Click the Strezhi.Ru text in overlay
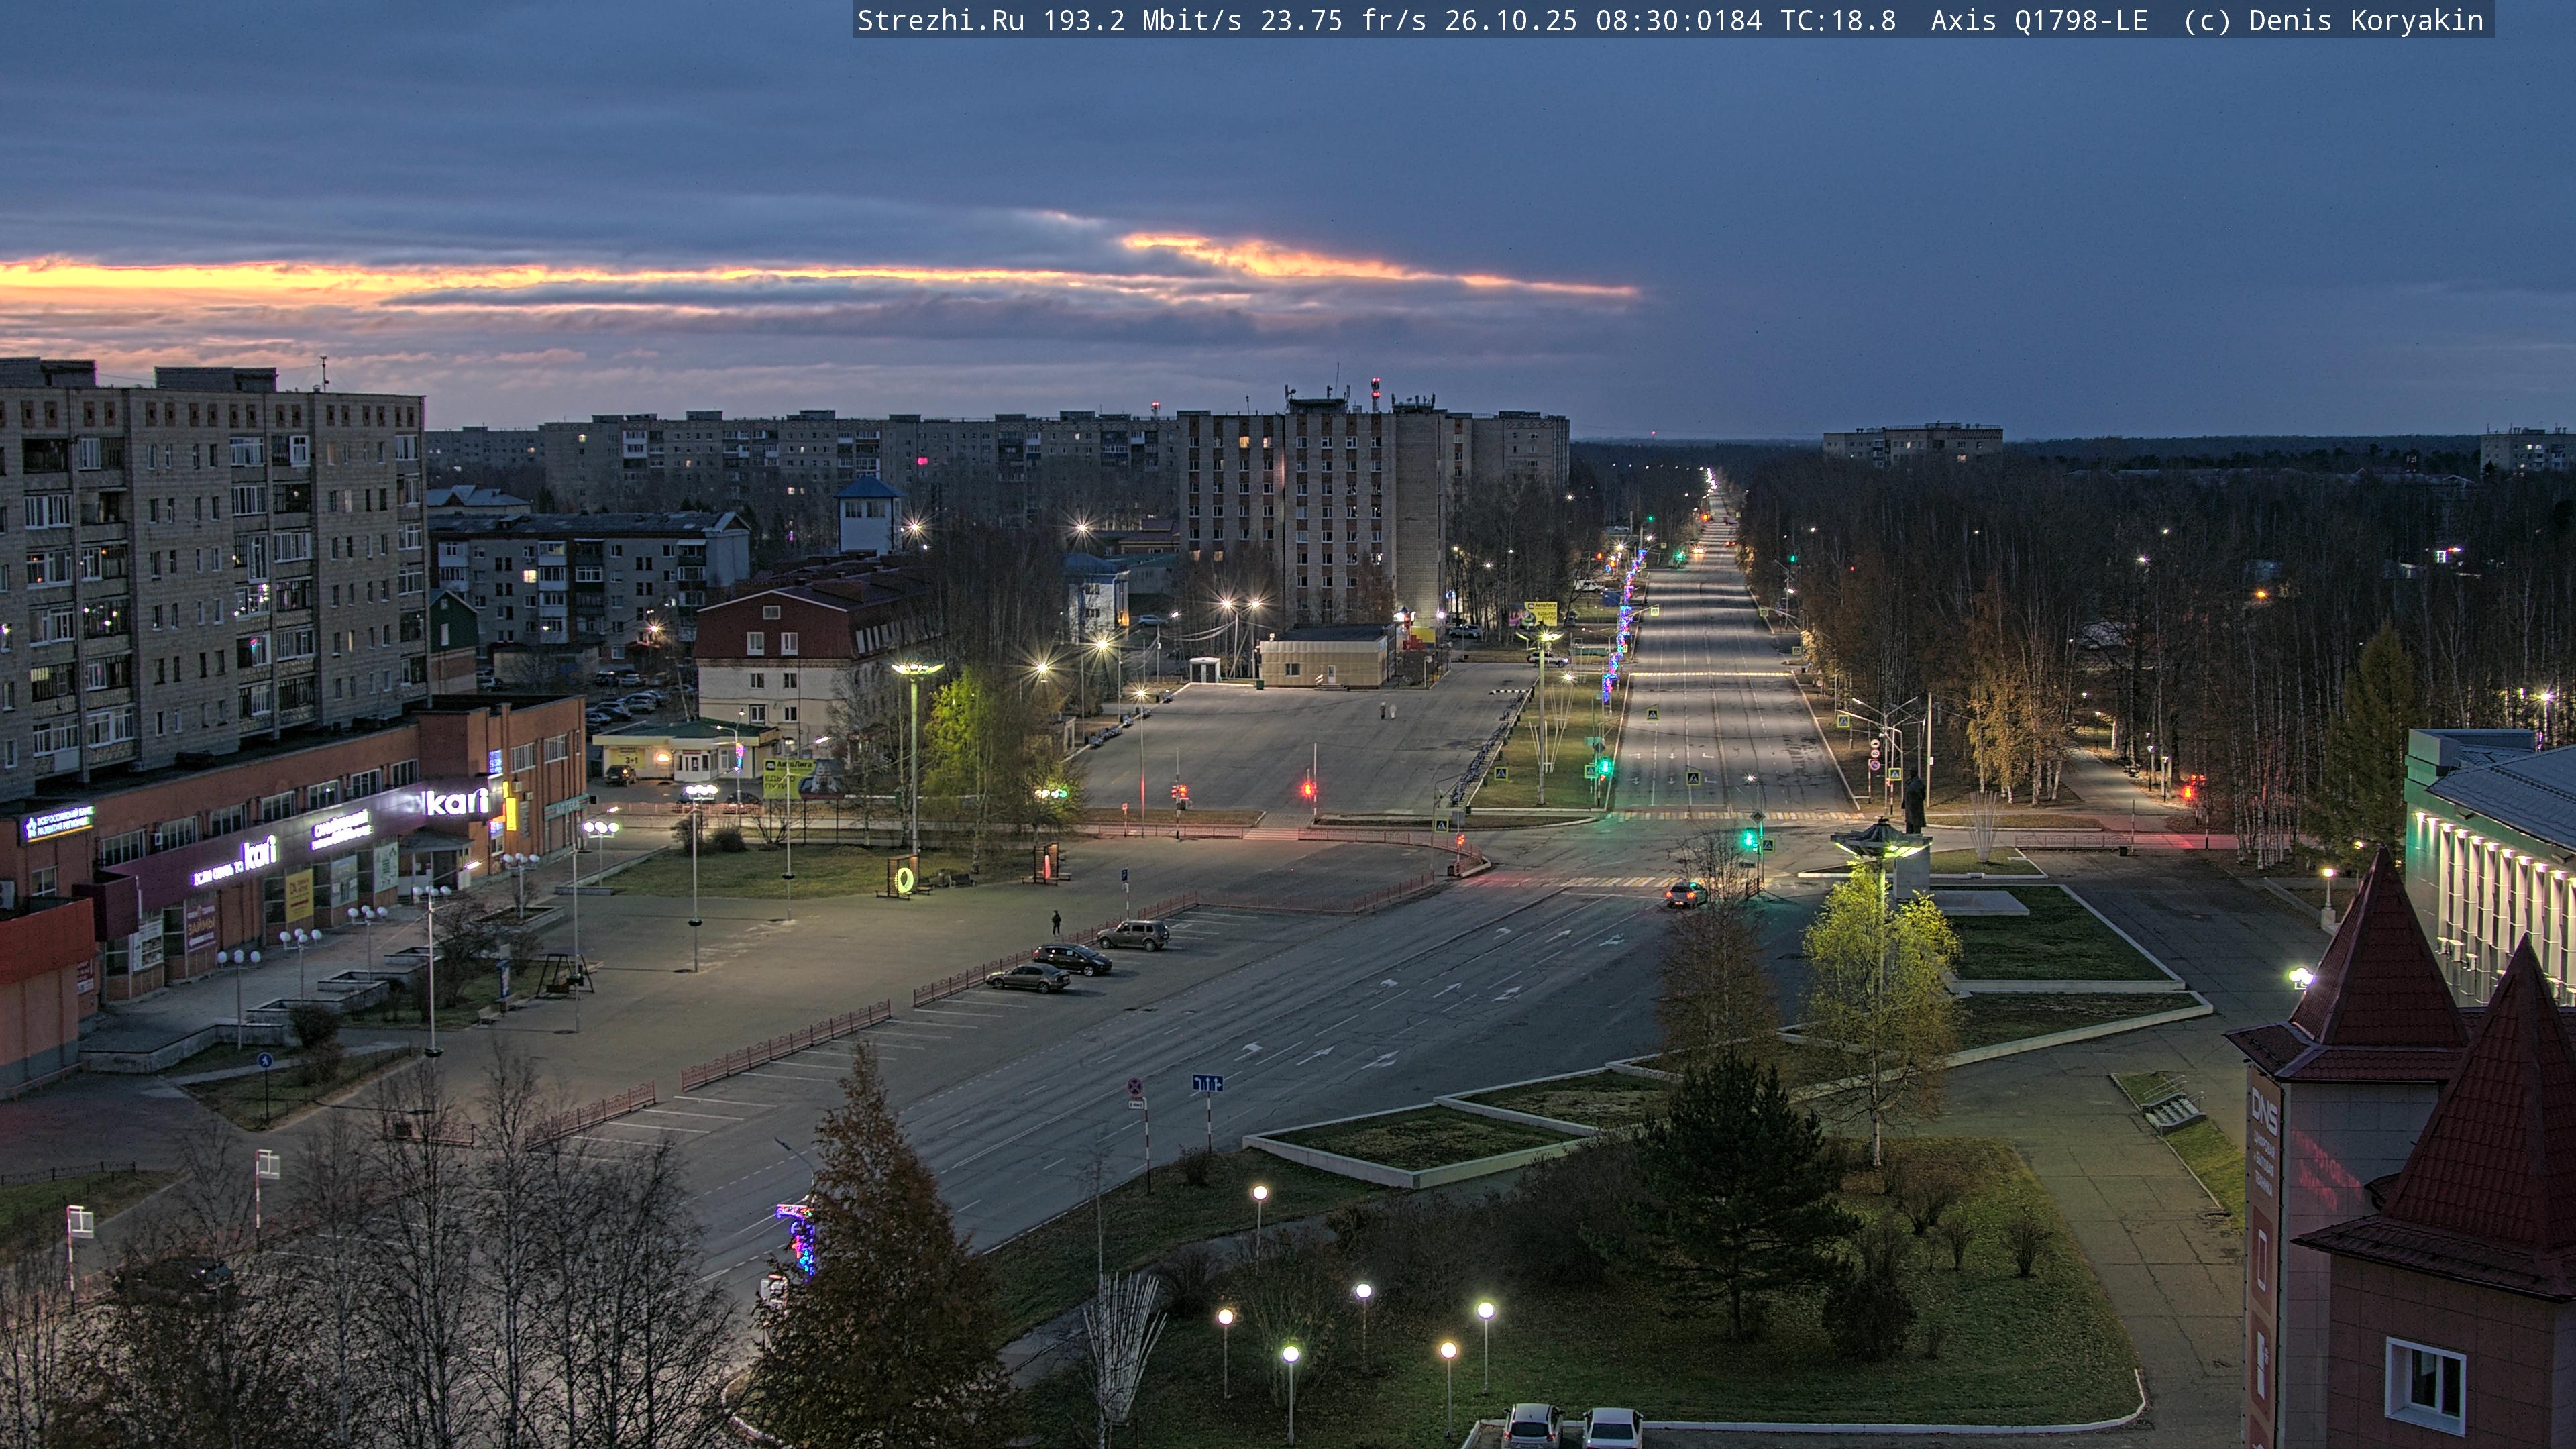Image resolution: width=2576 pixels, height=1449 pixels. pyautogui.click(x=940, y=20)
